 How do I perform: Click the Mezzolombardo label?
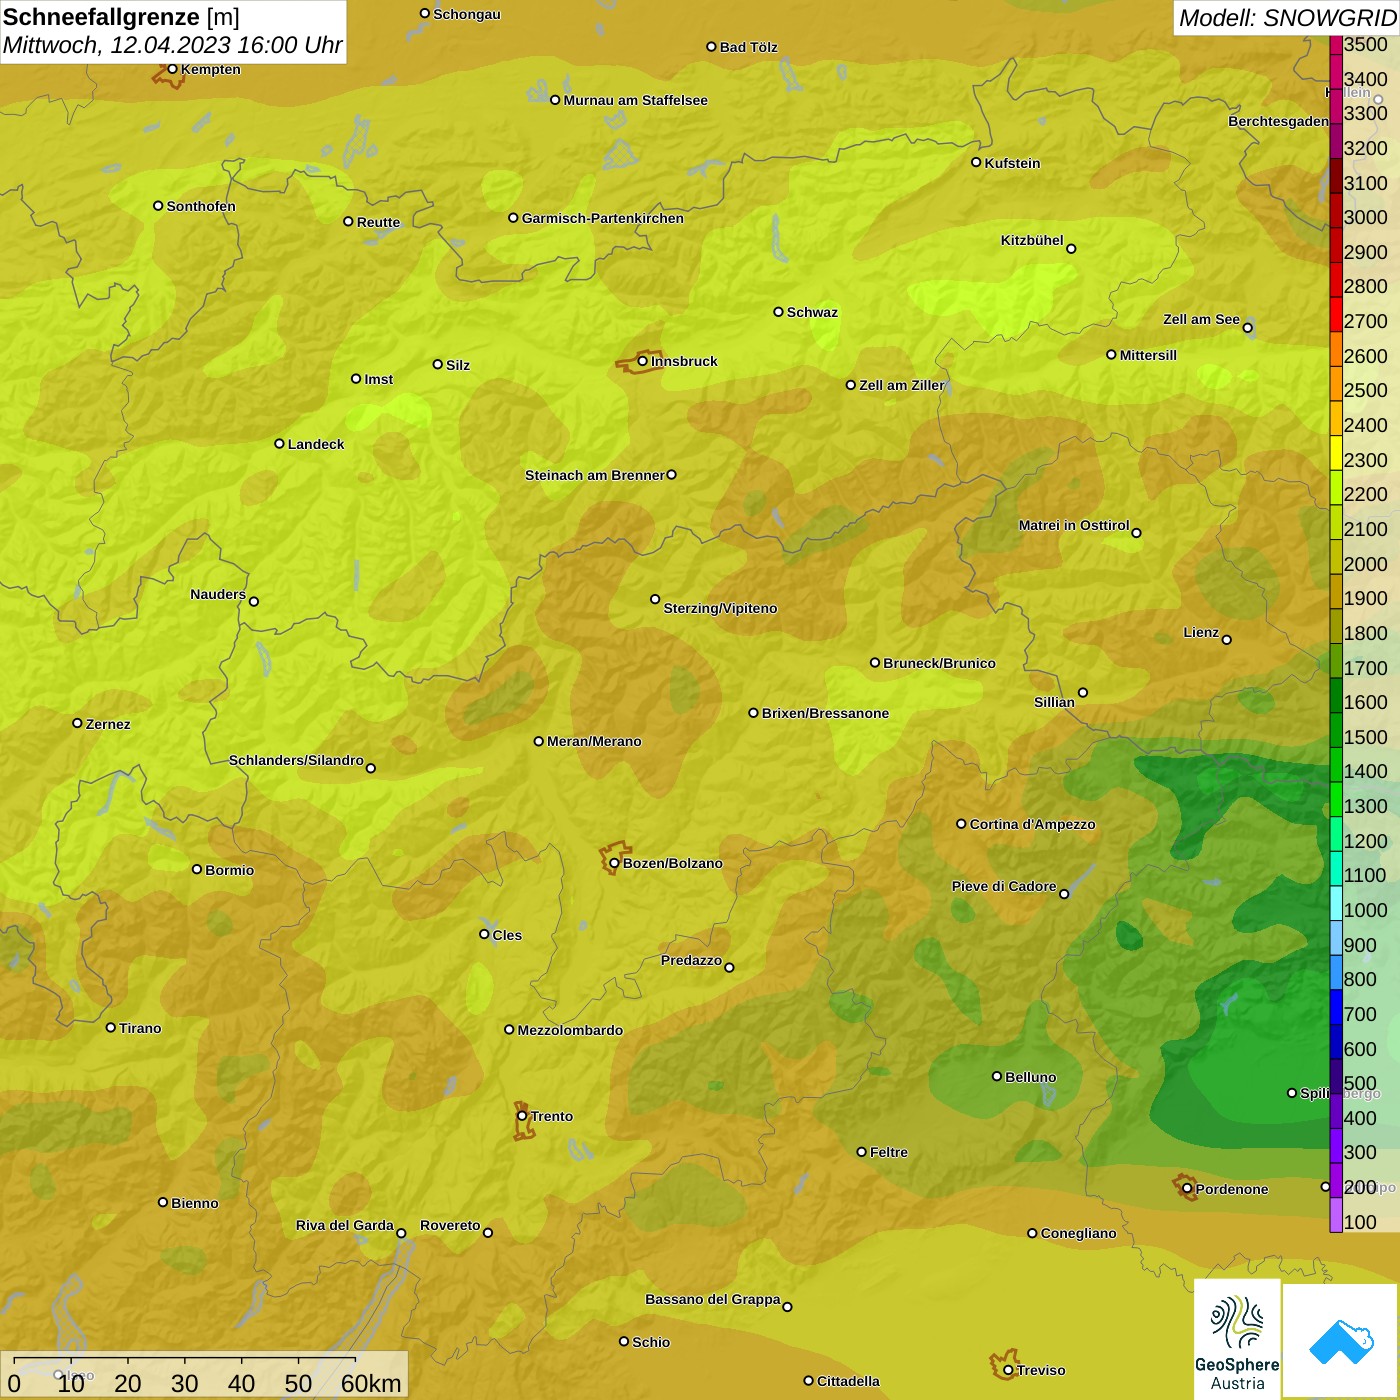tap(570, 1030)
